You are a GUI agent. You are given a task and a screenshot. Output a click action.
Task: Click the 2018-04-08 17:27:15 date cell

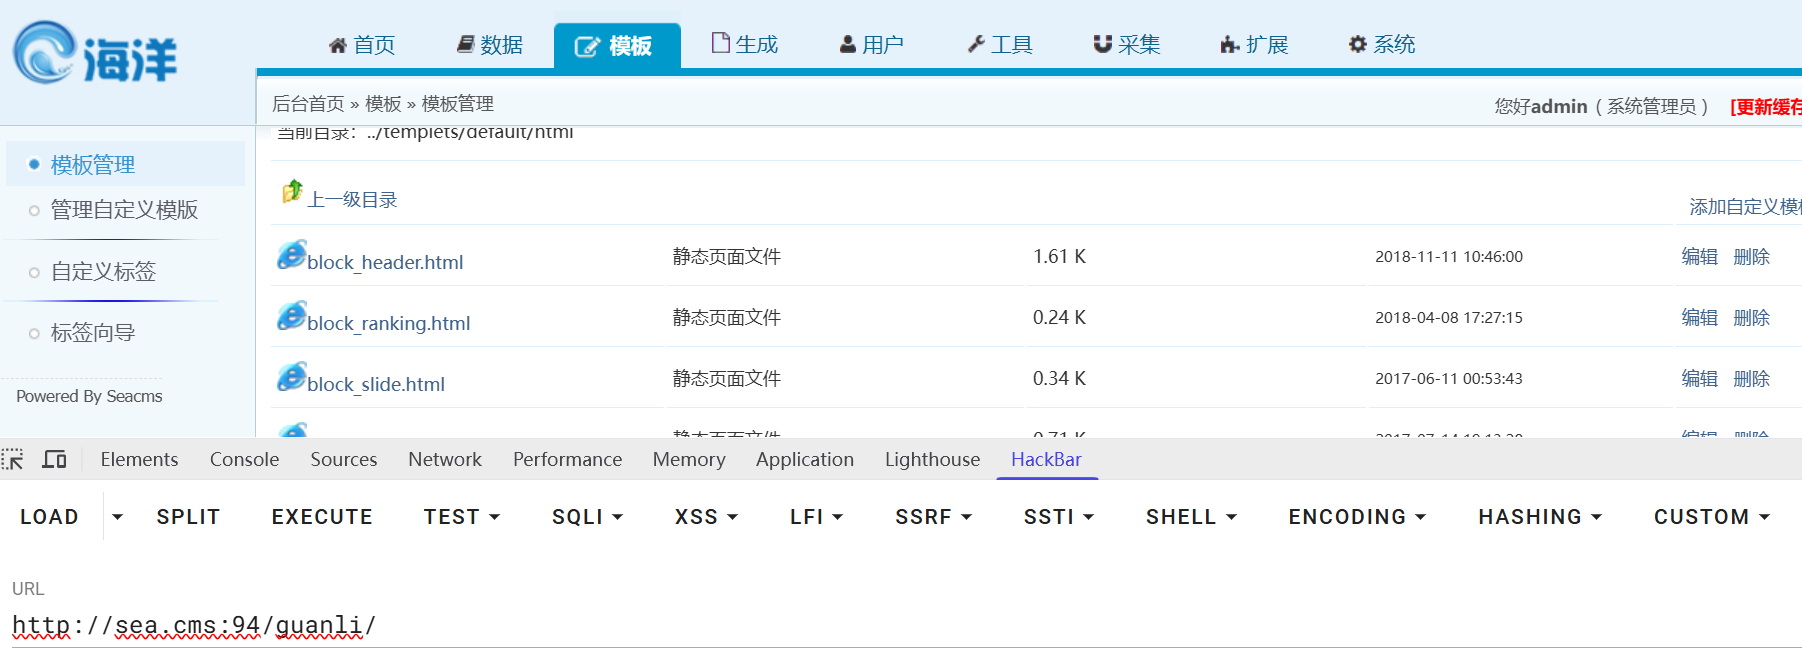(x=1448, y=318)
